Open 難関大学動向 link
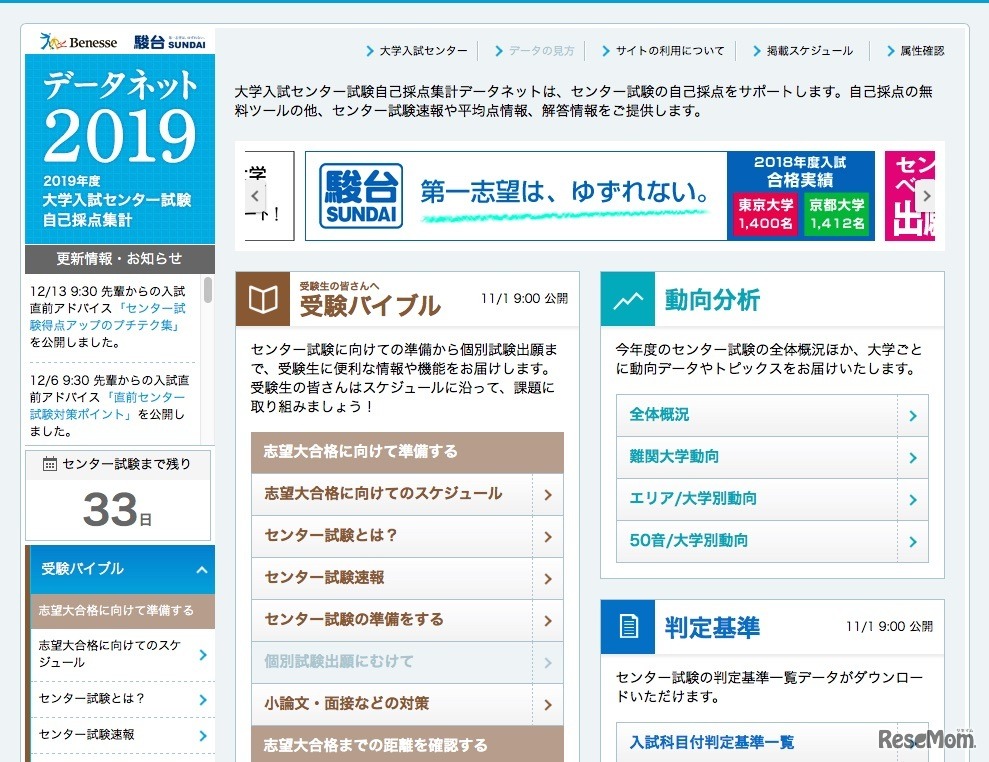The image size is (989, 762). 674,456
